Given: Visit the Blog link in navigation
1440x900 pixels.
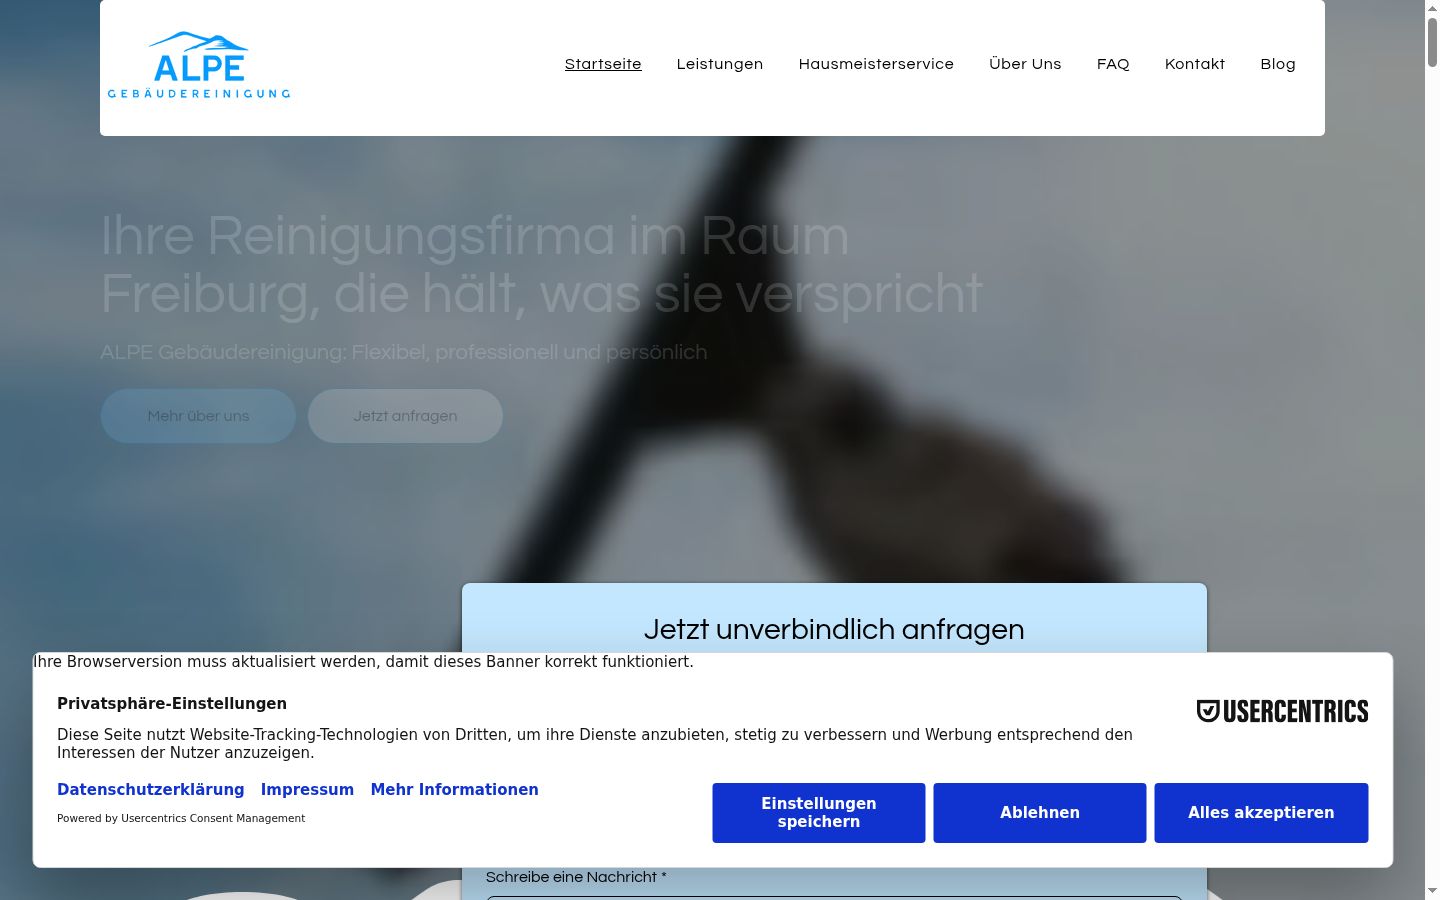Looking at the screenshot, I should (1278, 64).
